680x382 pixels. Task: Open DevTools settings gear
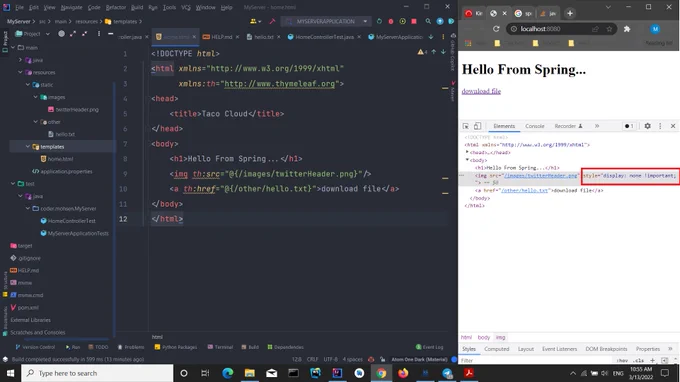(647, 126)
